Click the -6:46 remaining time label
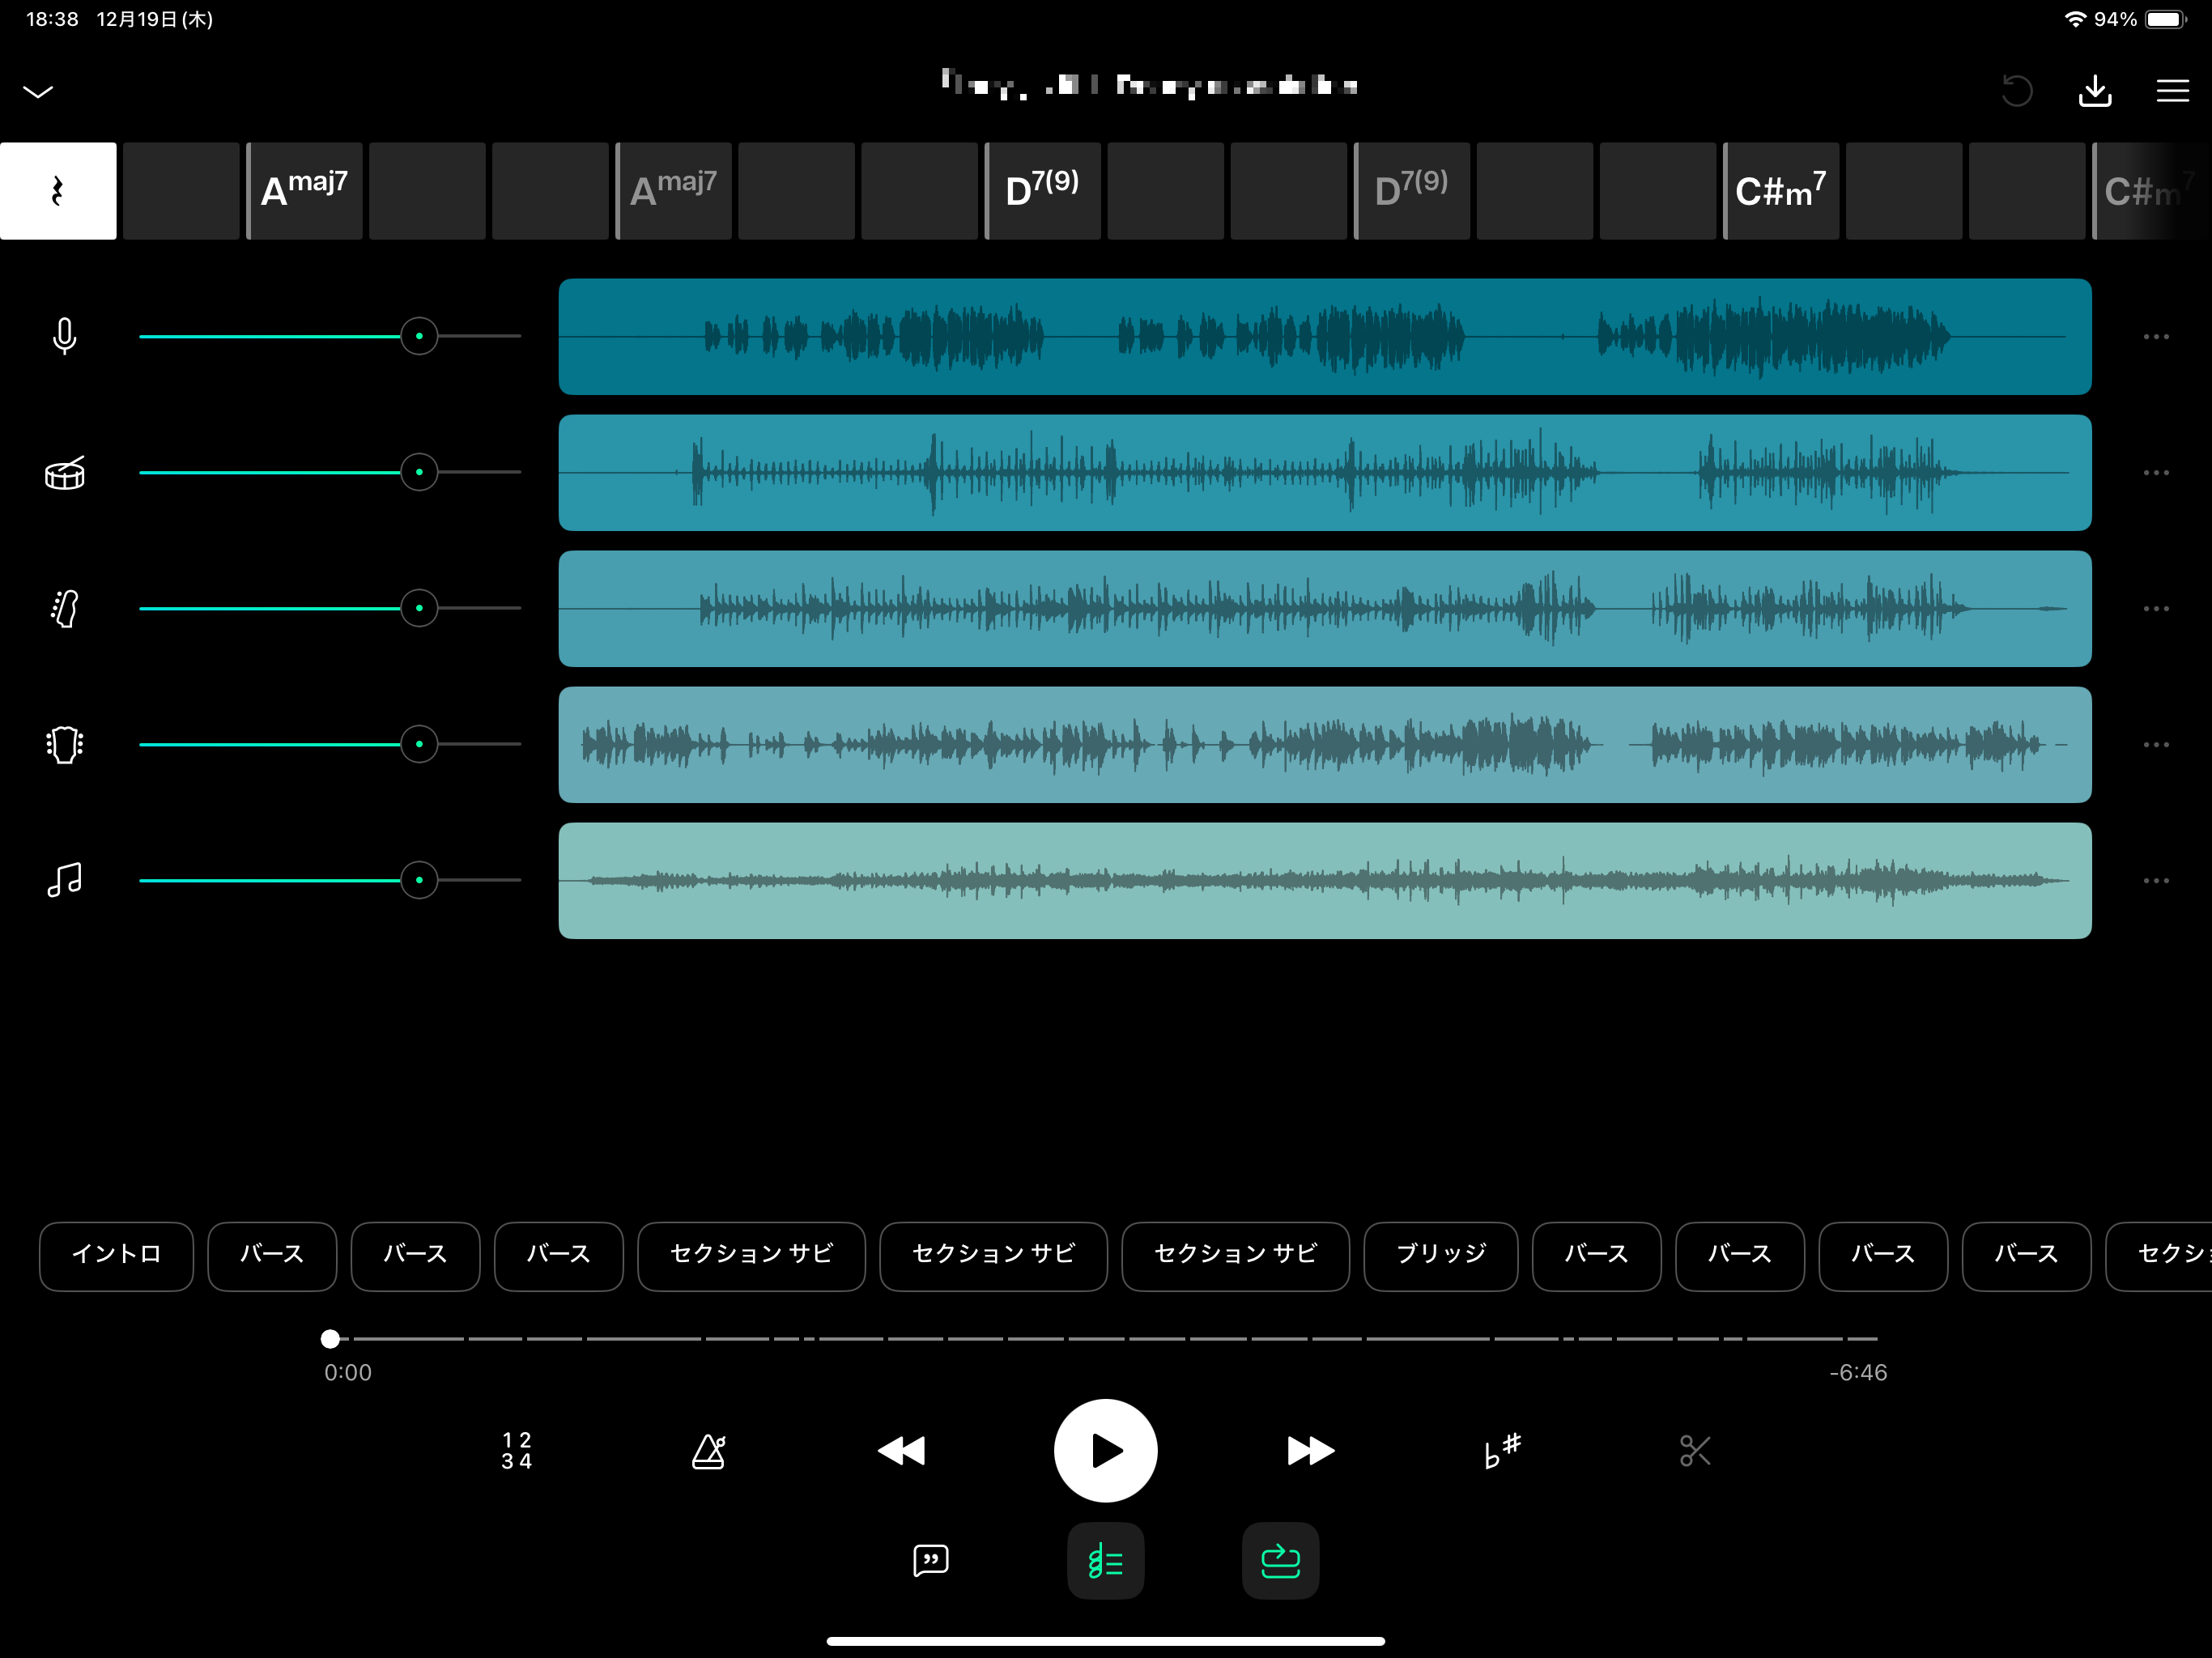 [1858, 1372]
